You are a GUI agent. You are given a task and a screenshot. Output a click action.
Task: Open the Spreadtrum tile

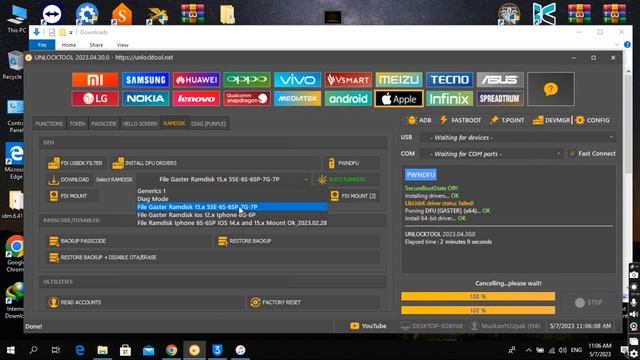click(x=500, y=98)
